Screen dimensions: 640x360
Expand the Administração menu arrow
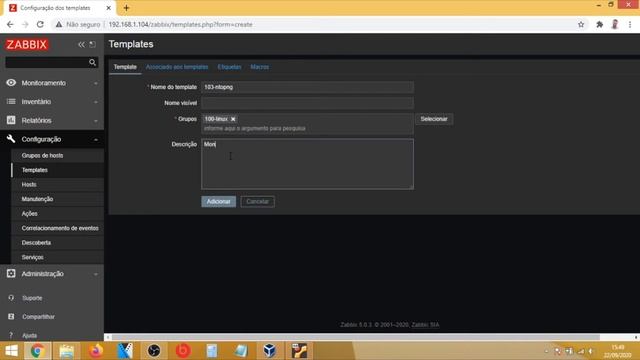96,274
